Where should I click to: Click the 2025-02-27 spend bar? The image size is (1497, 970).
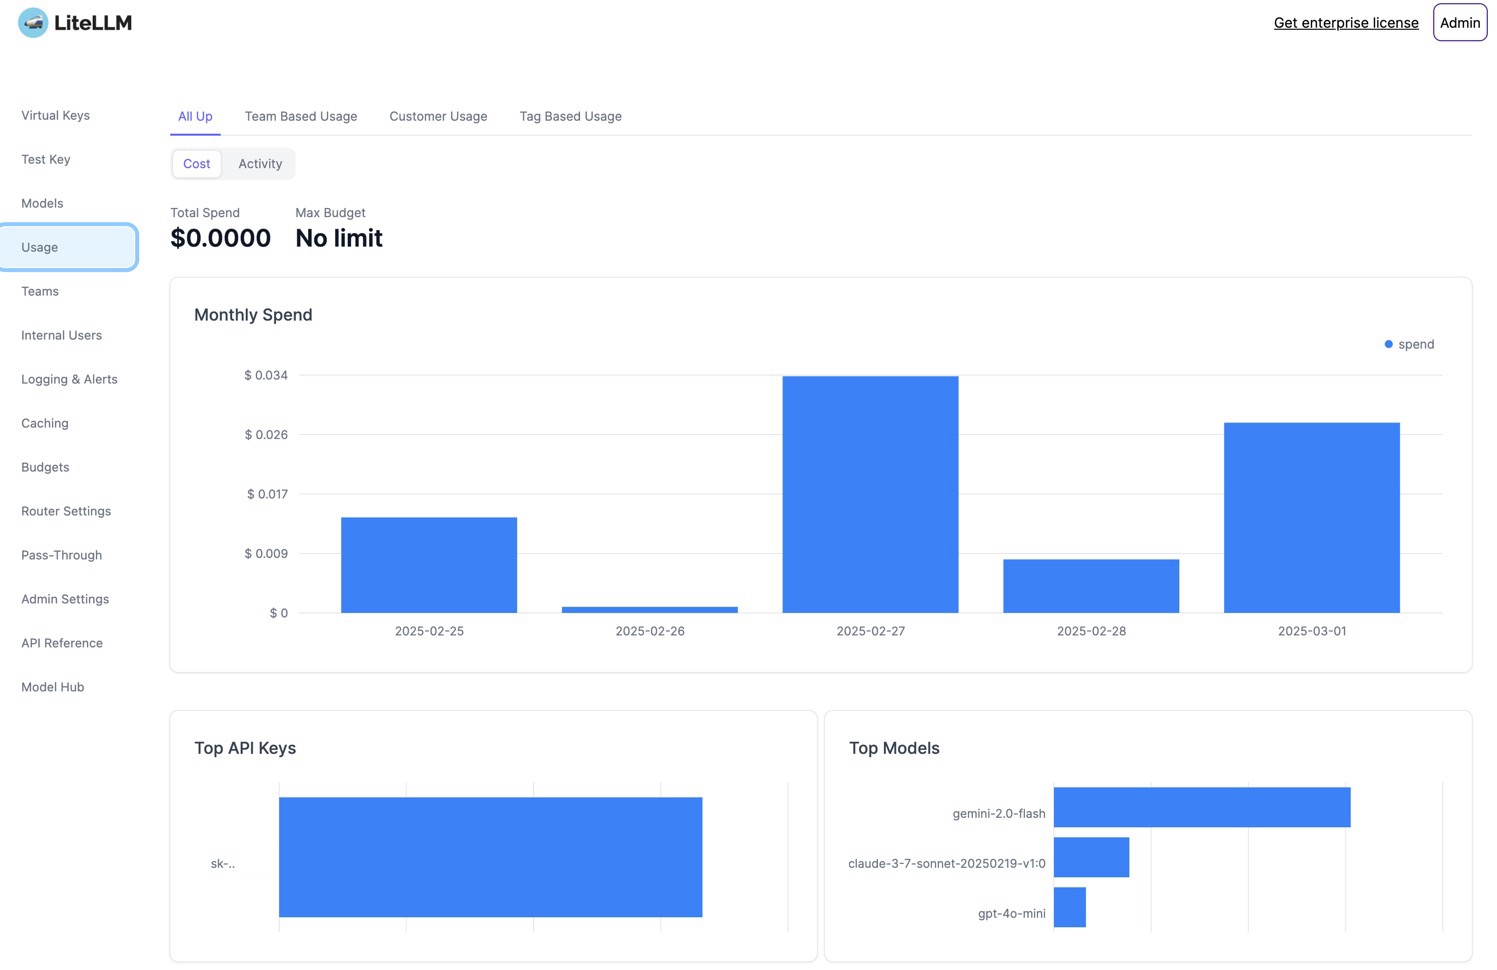(870, 494)
